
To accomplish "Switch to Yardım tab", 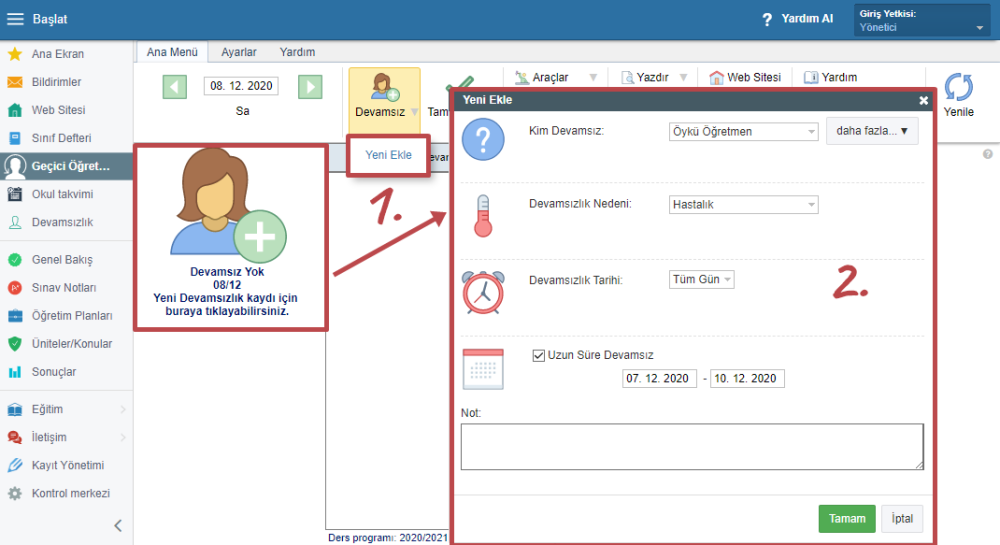I will [297, 52].
